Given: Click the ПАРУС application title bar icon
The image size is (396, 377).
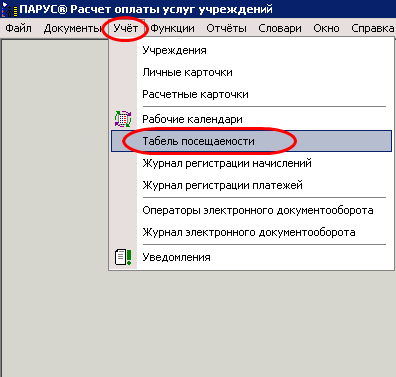Looking at the screenshot, I should pyautogui.click(x=9, y=9).
